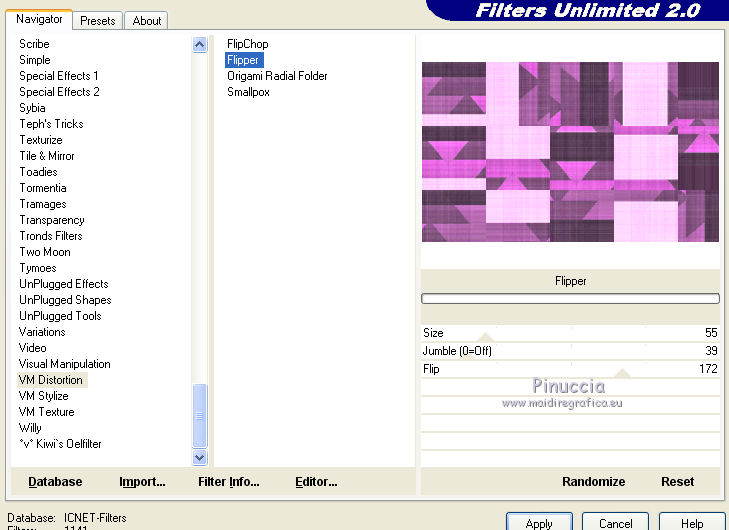Select the Sybia category
Screen dimensions: 729x530
tap(32, 108)
